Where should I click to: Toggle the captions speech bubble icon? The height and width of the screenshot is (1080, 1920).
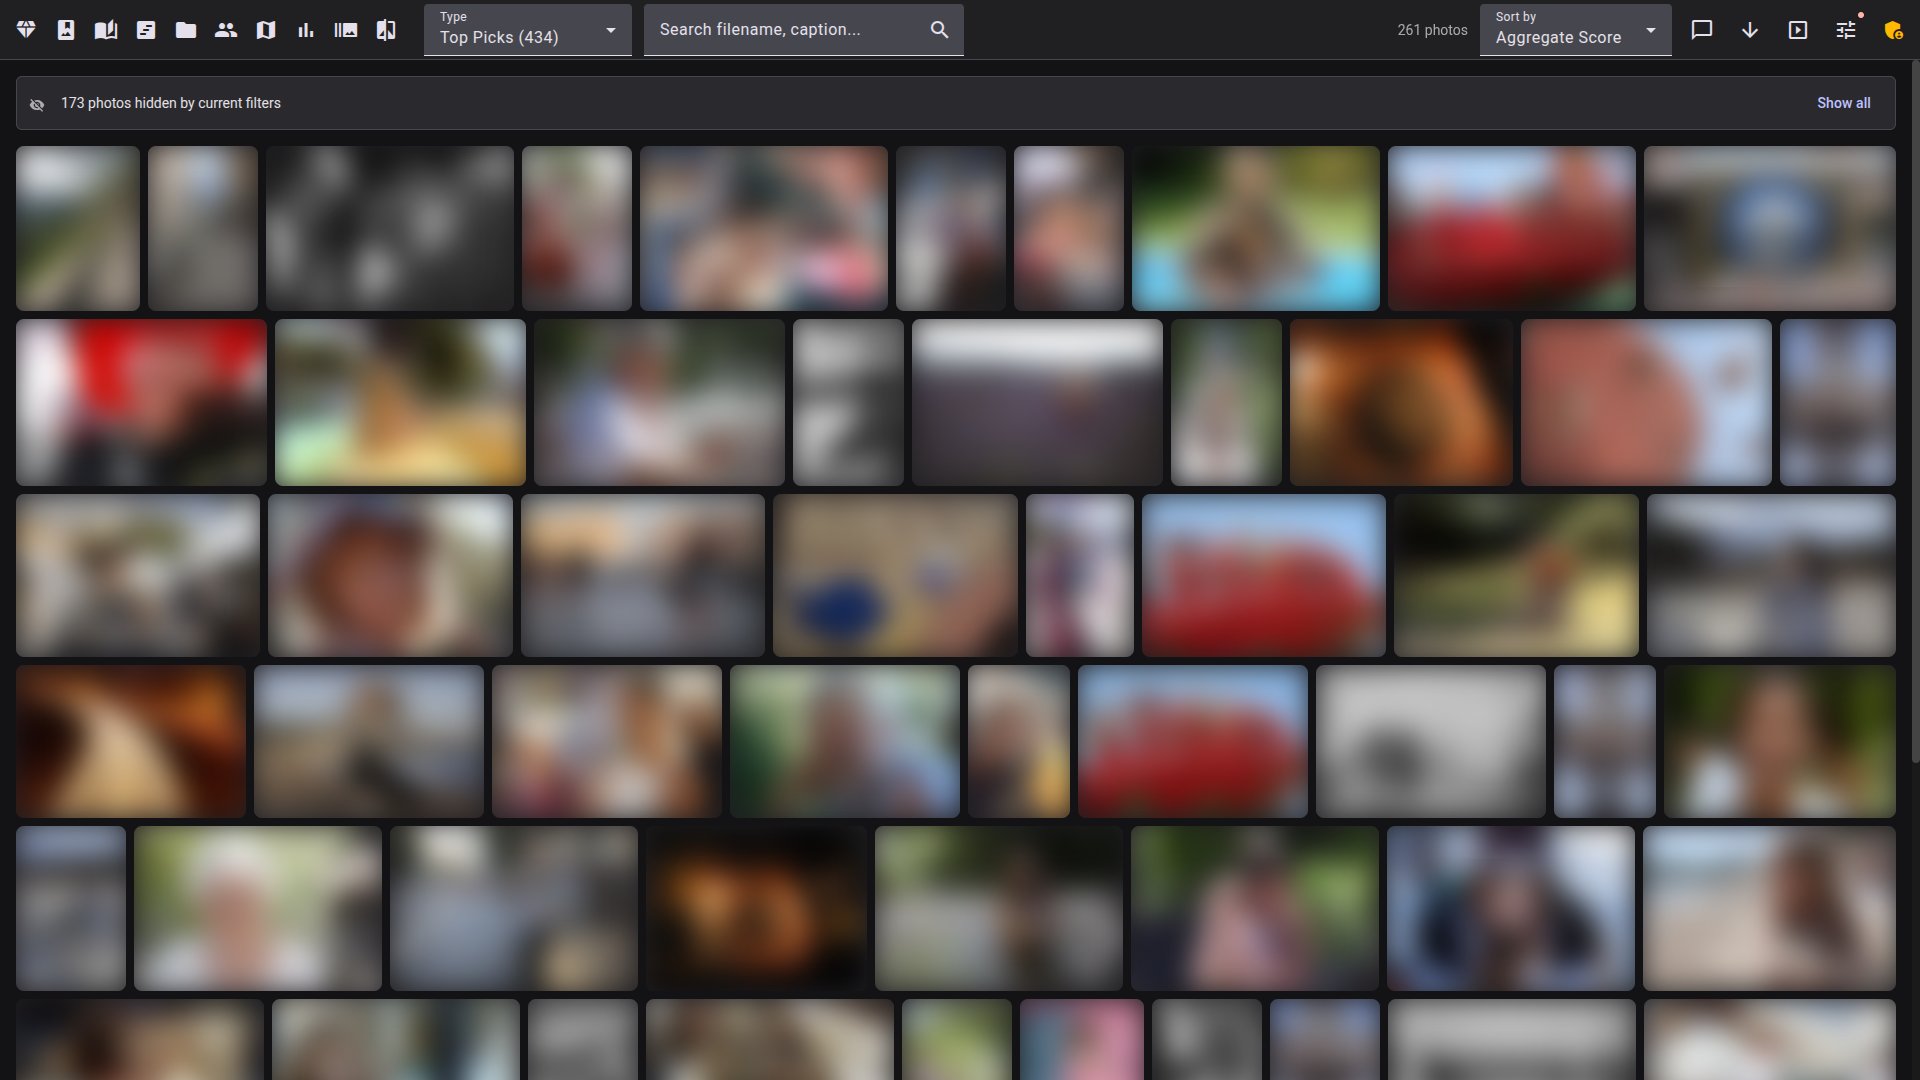(1702, 30)
